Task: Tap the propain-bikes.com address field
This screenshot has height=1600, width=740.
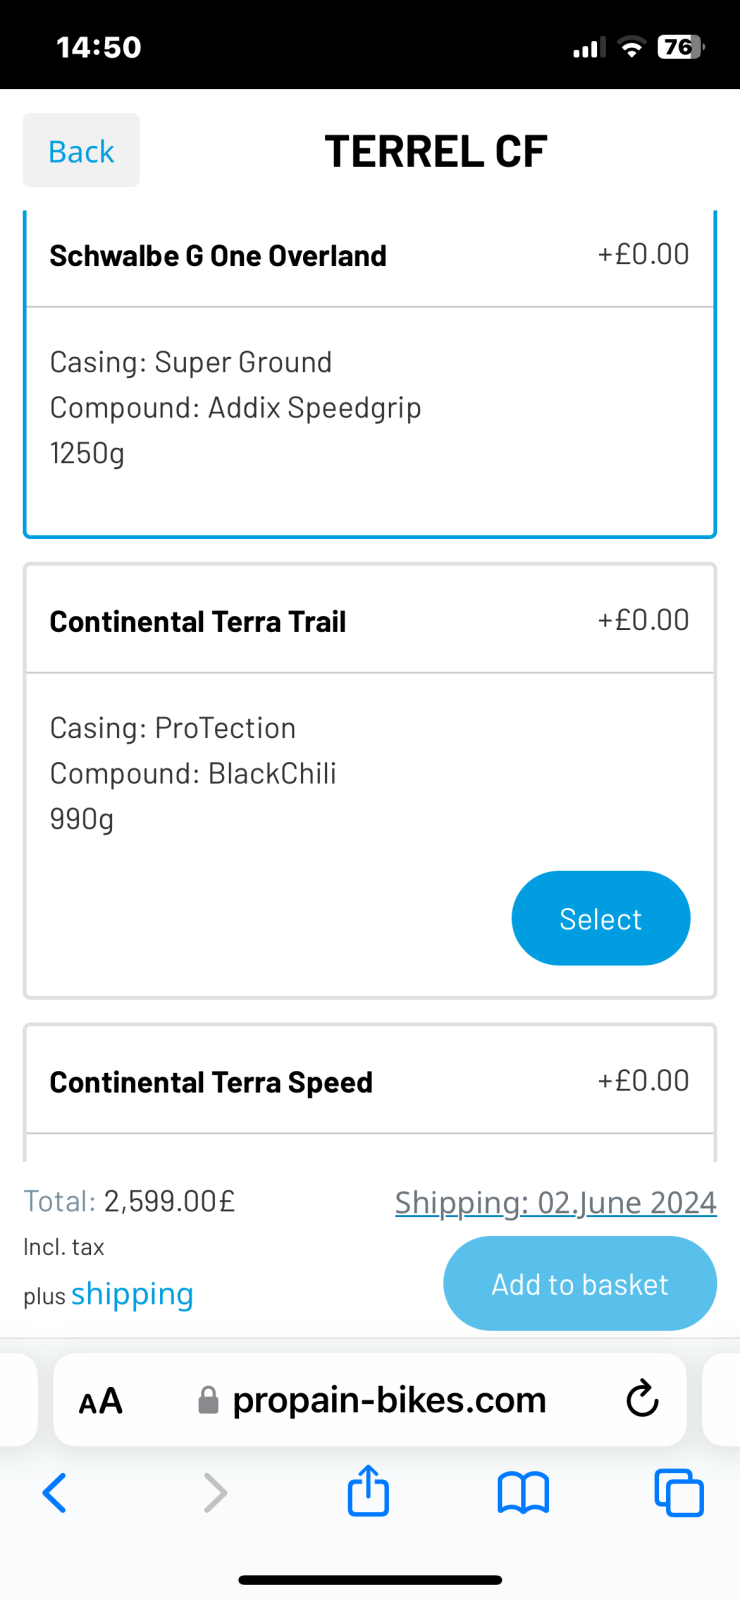Action: pyautogui.click(x=389, y=1400)
